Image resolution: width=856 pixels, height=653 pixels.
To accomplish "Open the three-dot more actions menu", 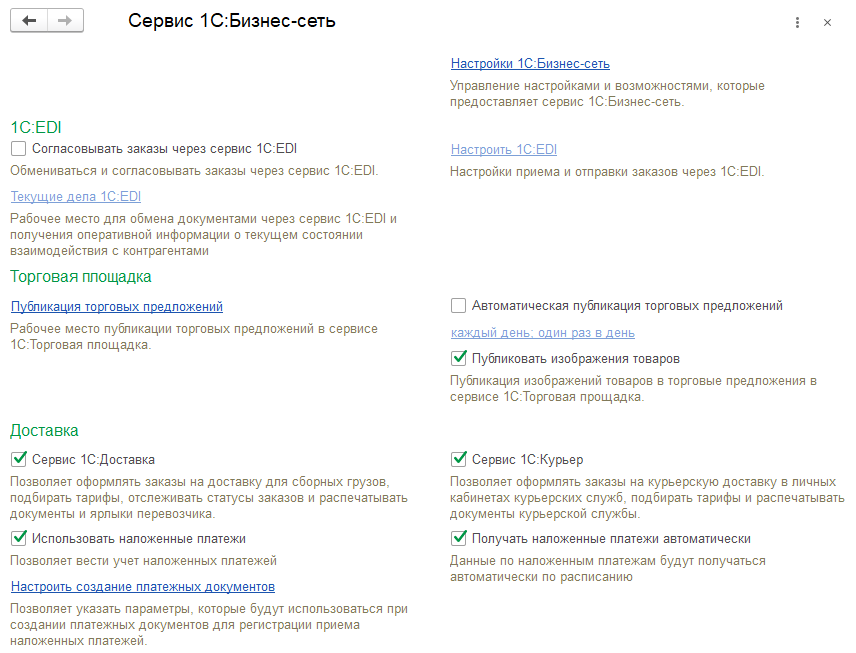I will pyautogui.click(x=797, y=22).
